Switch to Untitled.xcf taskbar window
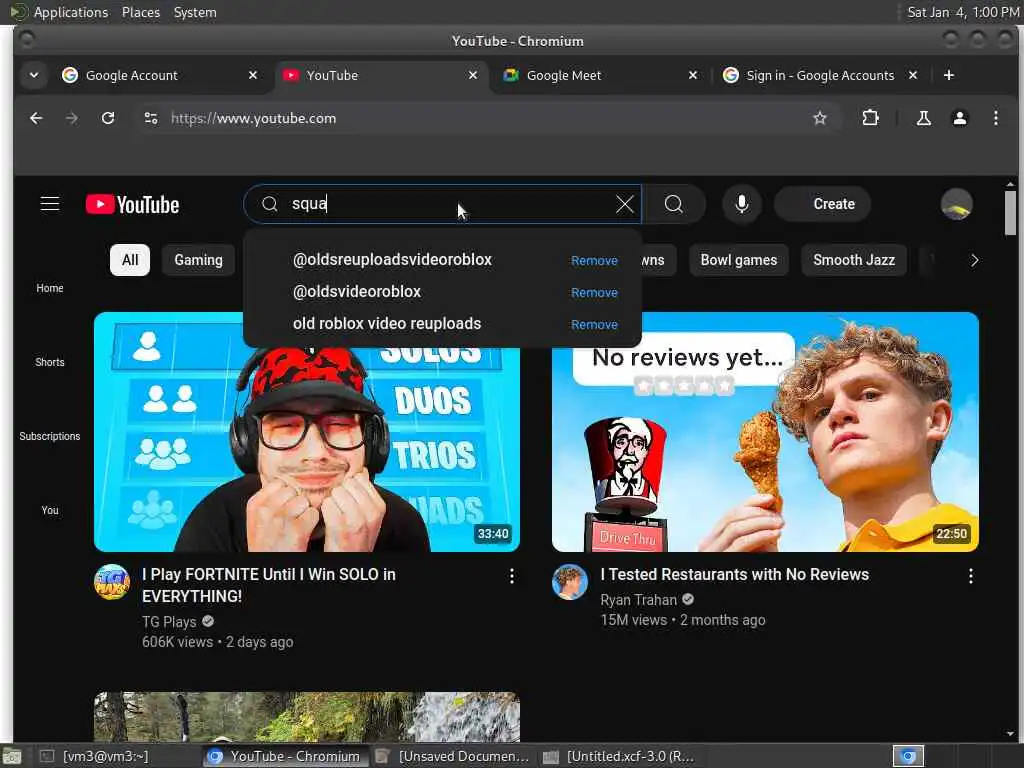Viewport: 1024px width, 768px height. click(619, 756)
